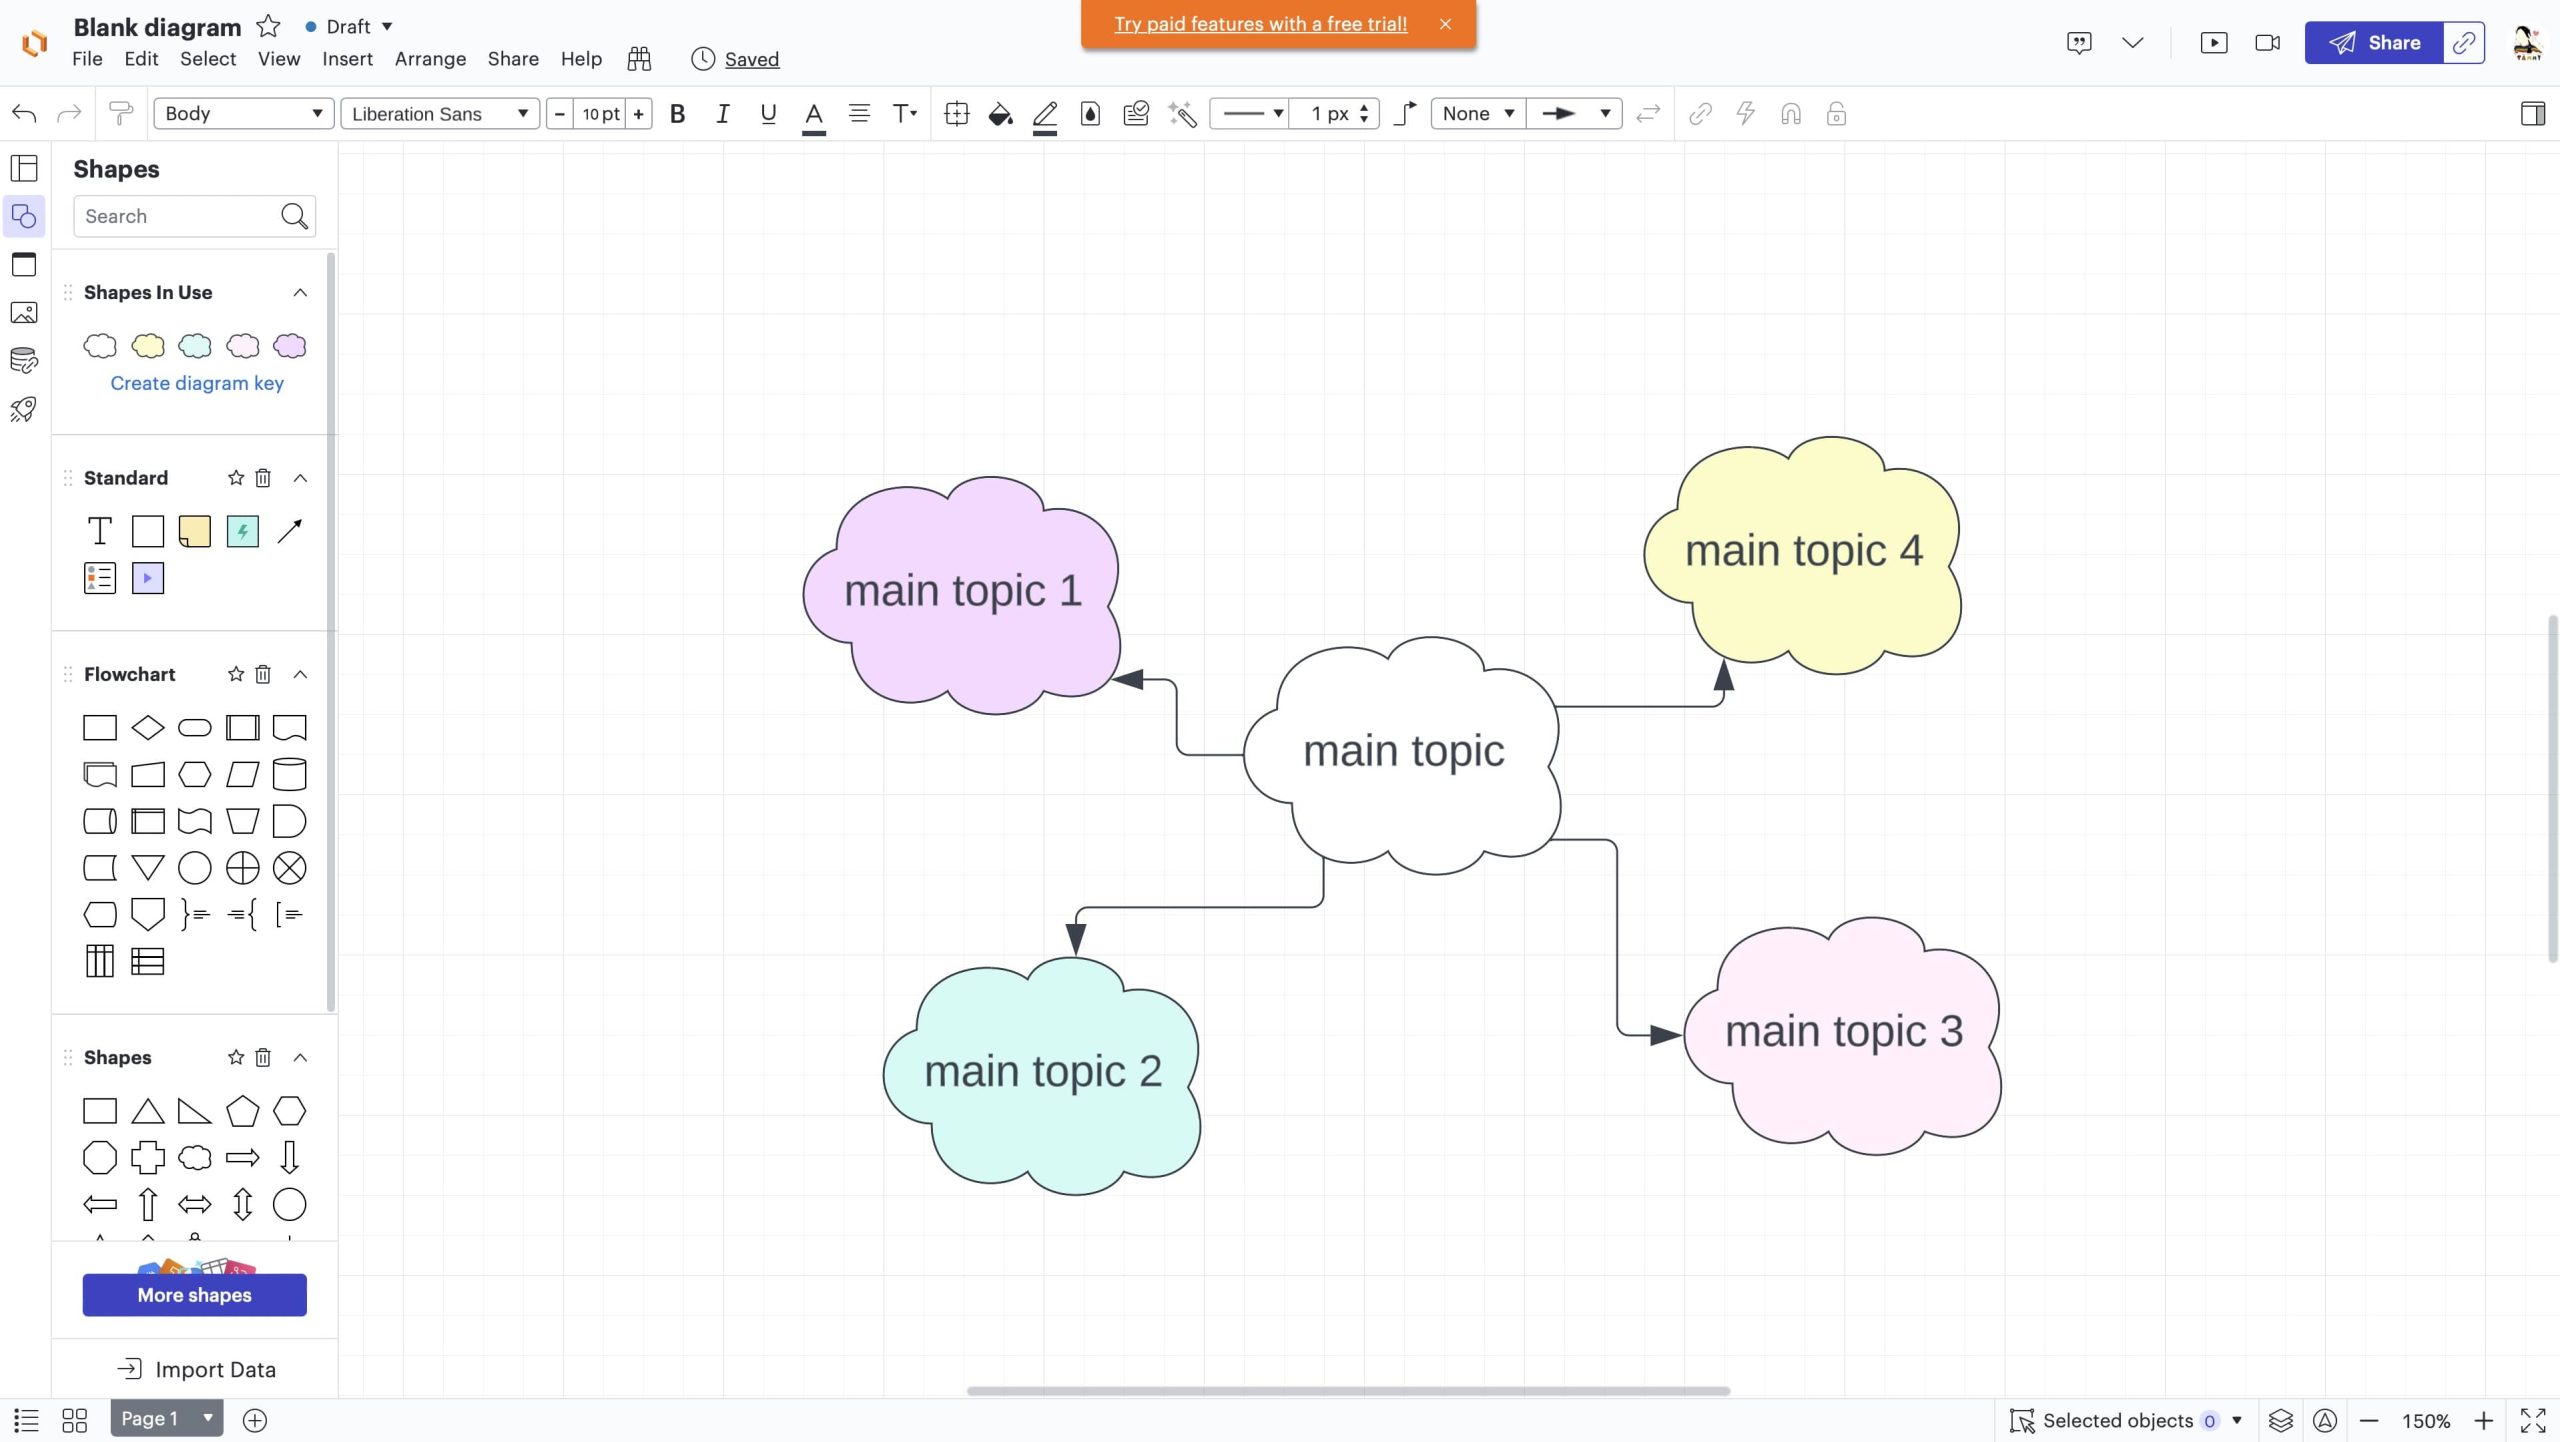Click the presentation mode play icon
The width and height of the screenshot is (2560, 1442).
pyautogui.click(x=2213, y=43)
